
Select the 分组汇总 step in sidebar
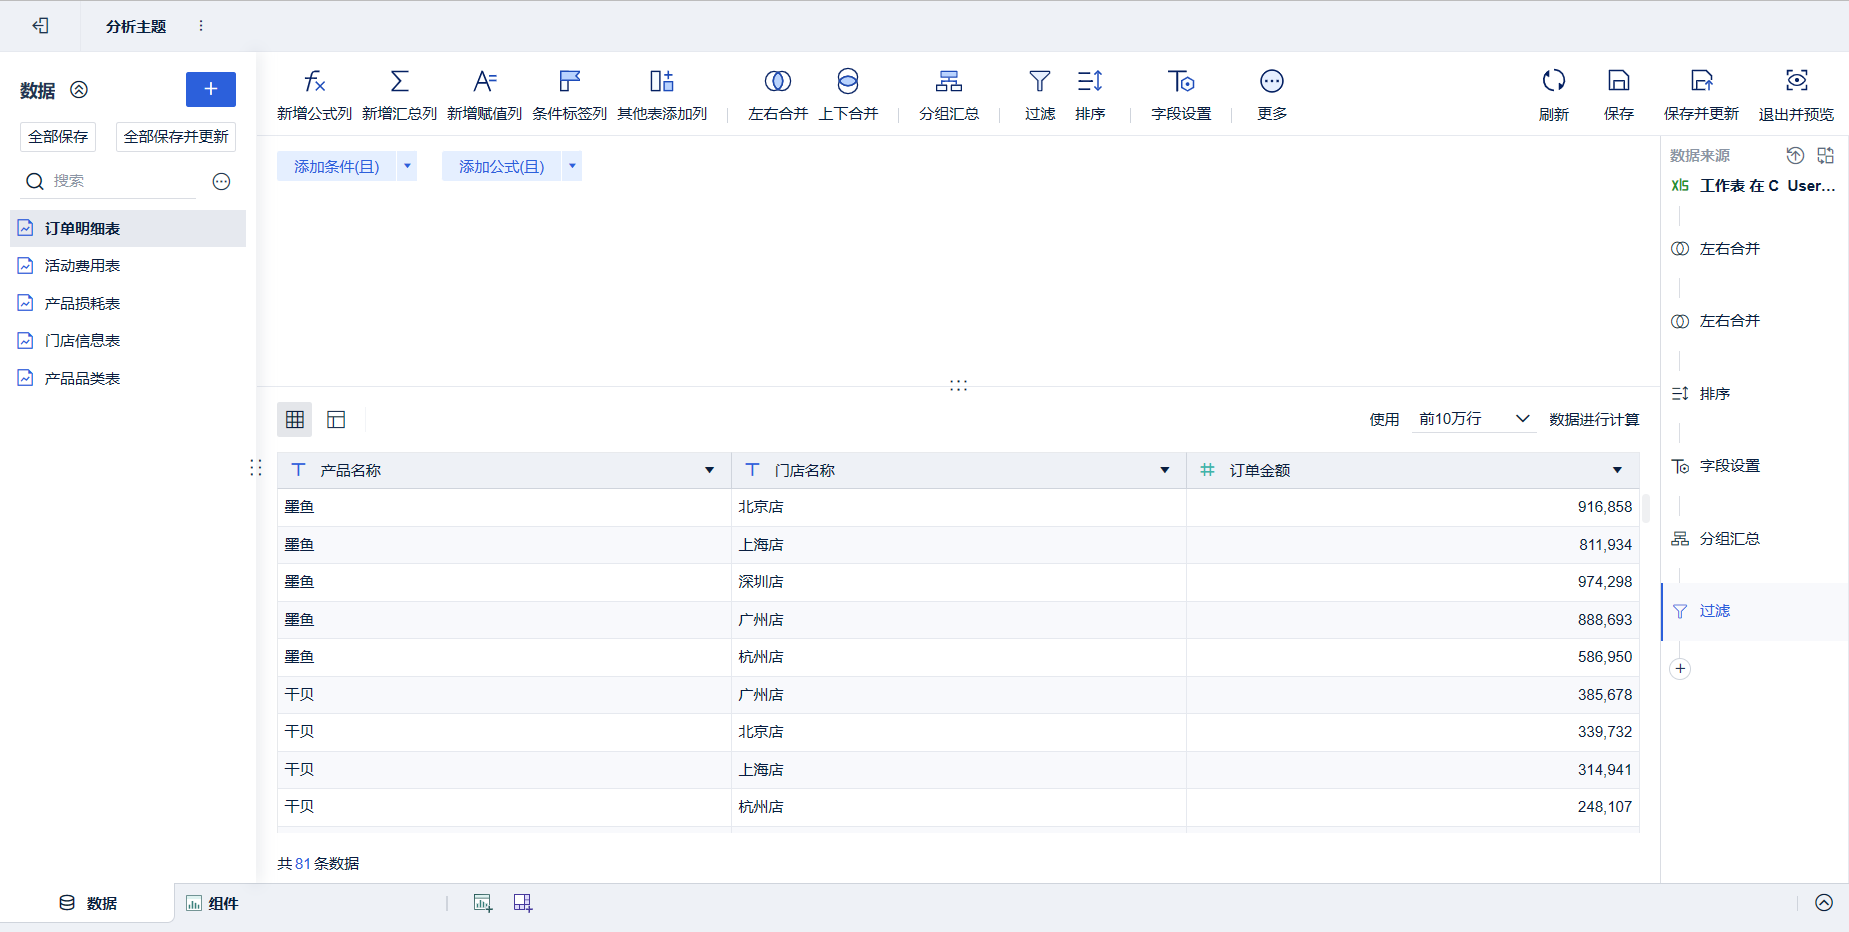tap(1754, 538)
